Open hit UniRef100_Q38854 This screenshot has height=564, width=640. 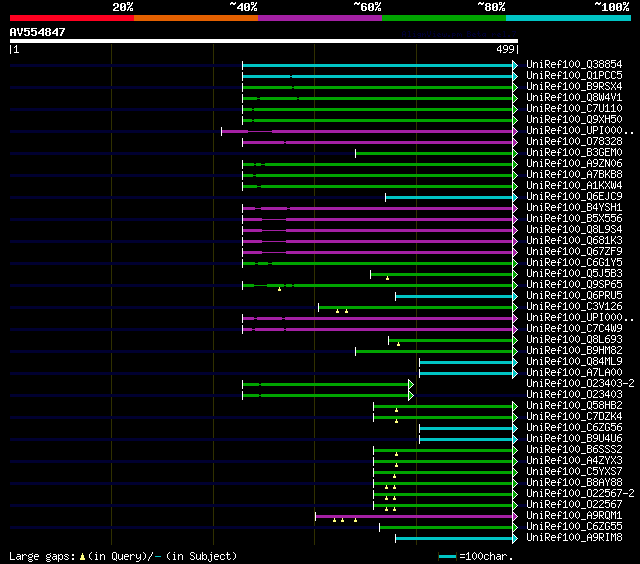574,64
